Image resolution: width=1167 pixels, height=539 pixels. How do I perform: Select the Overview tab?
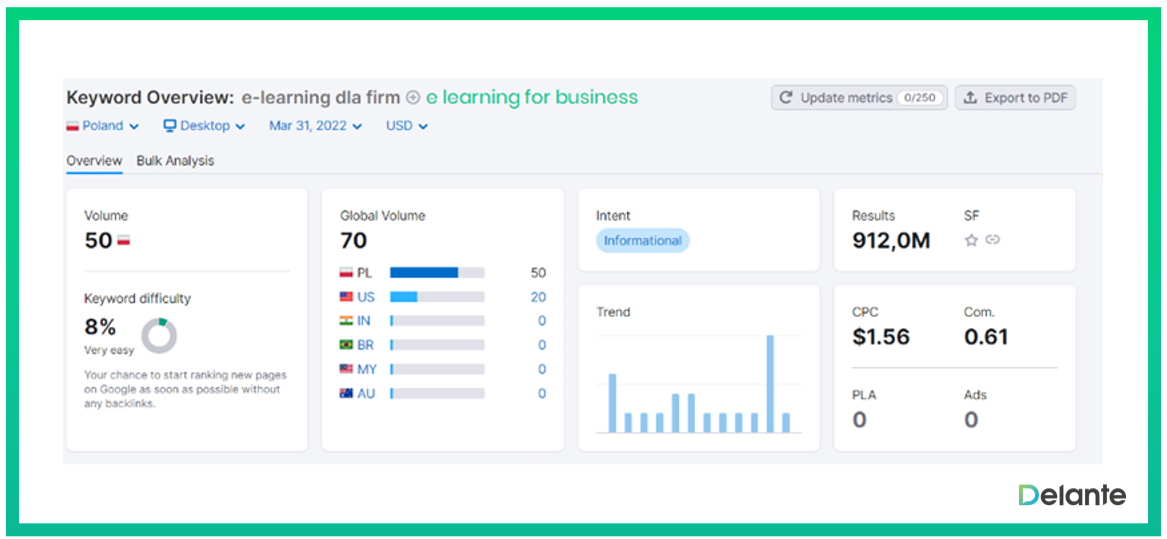click(x=94, y=161)
